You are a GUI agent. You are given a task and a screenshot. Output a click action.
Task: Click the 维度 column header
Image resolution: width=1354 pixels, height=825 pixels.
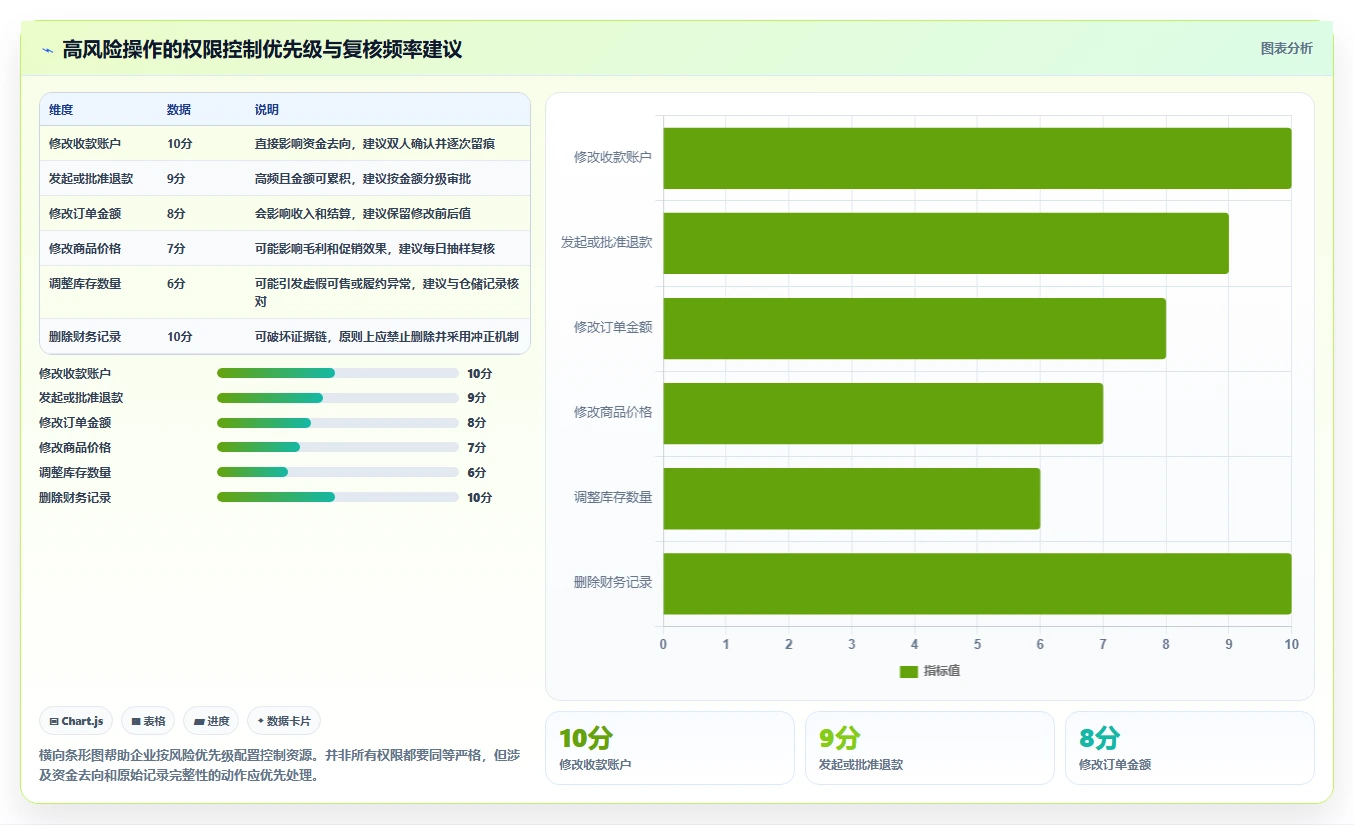[61, 110]
